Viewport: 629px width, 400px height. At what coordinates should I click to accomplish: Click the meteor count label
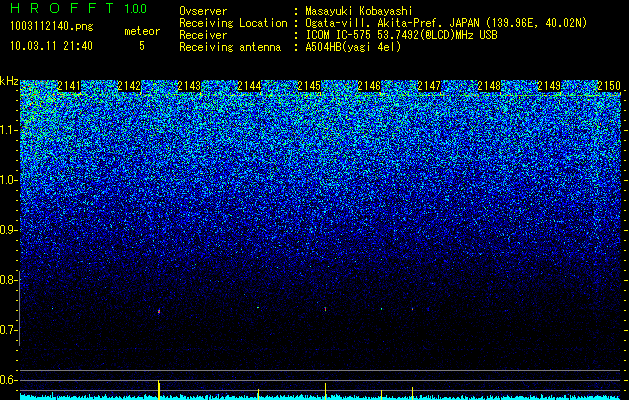[142, 31]
